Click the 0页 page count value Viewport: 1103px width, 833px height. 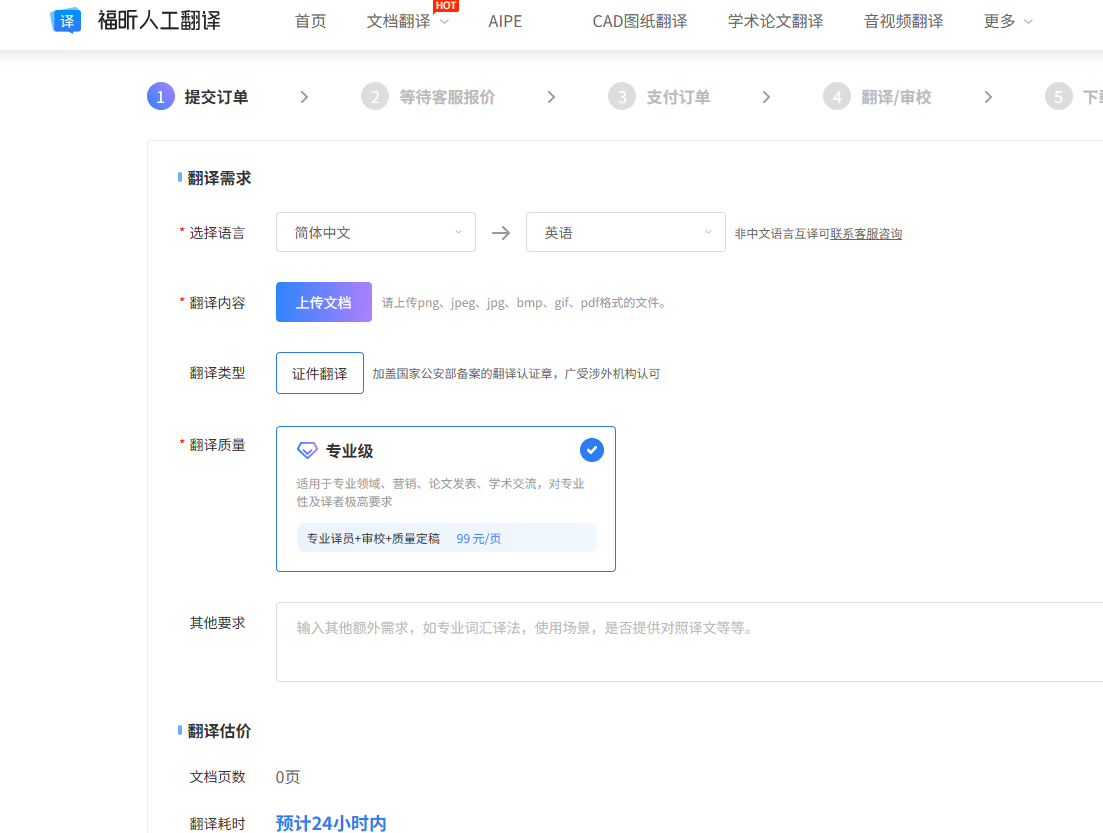coord(288,777)
